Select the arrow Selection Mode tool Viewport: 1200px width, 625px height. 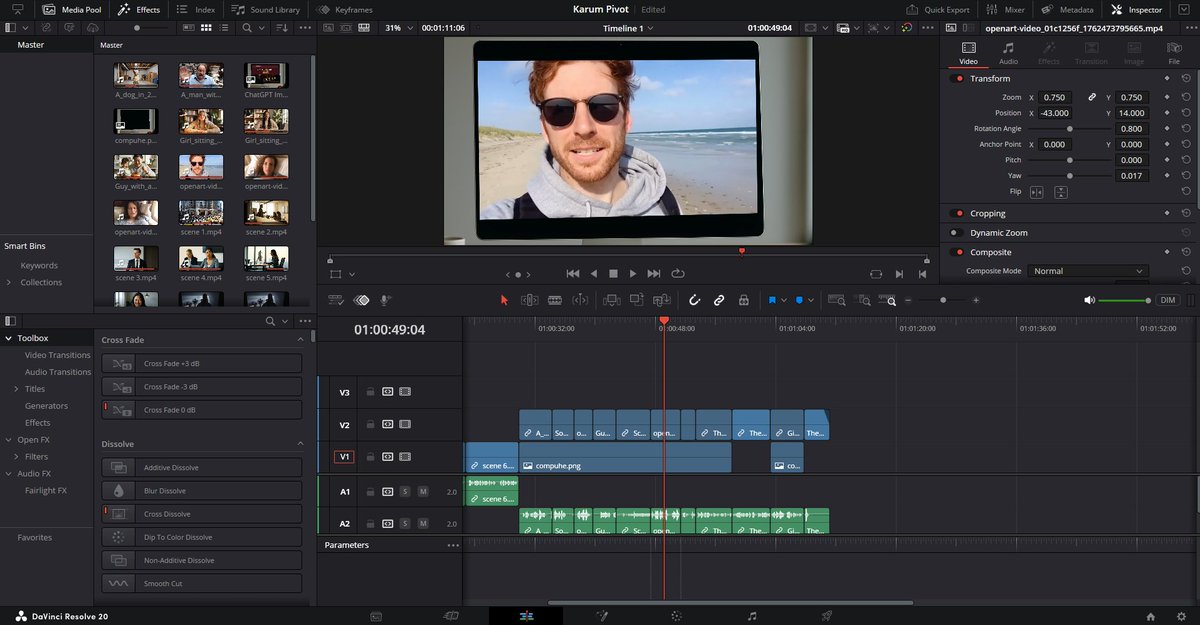(x=504, y=300)
